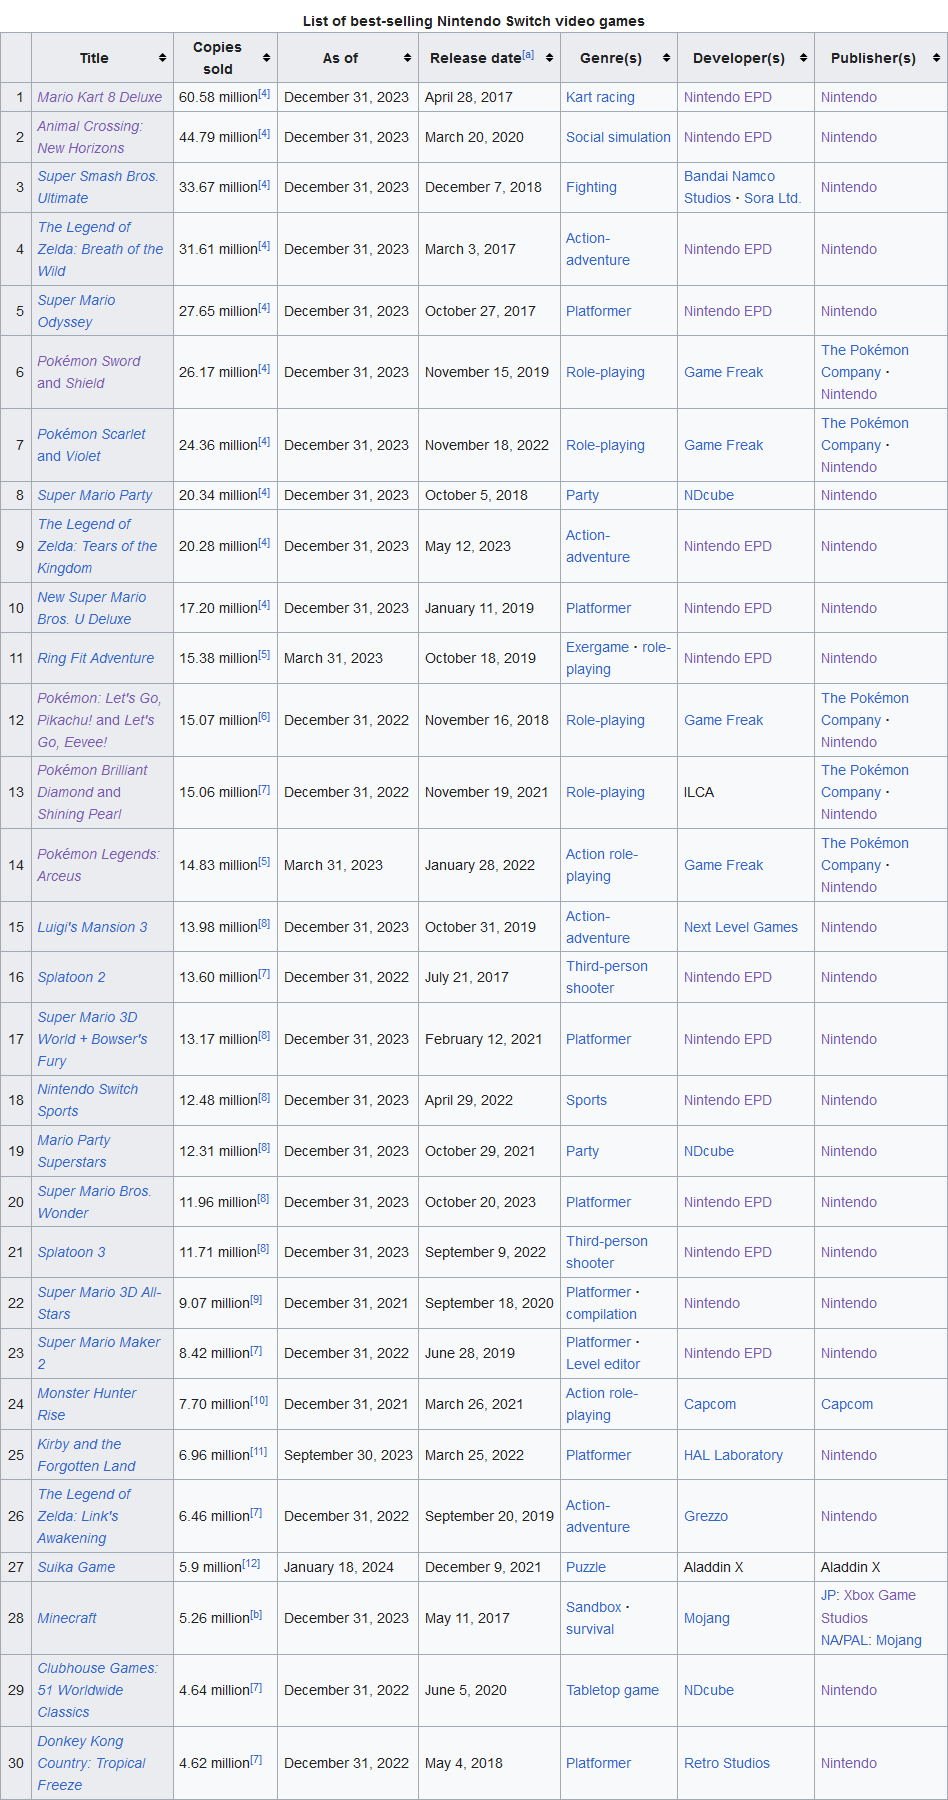Sort by As of column arrows
This screenshot has width=948, height=1800.
407,58
